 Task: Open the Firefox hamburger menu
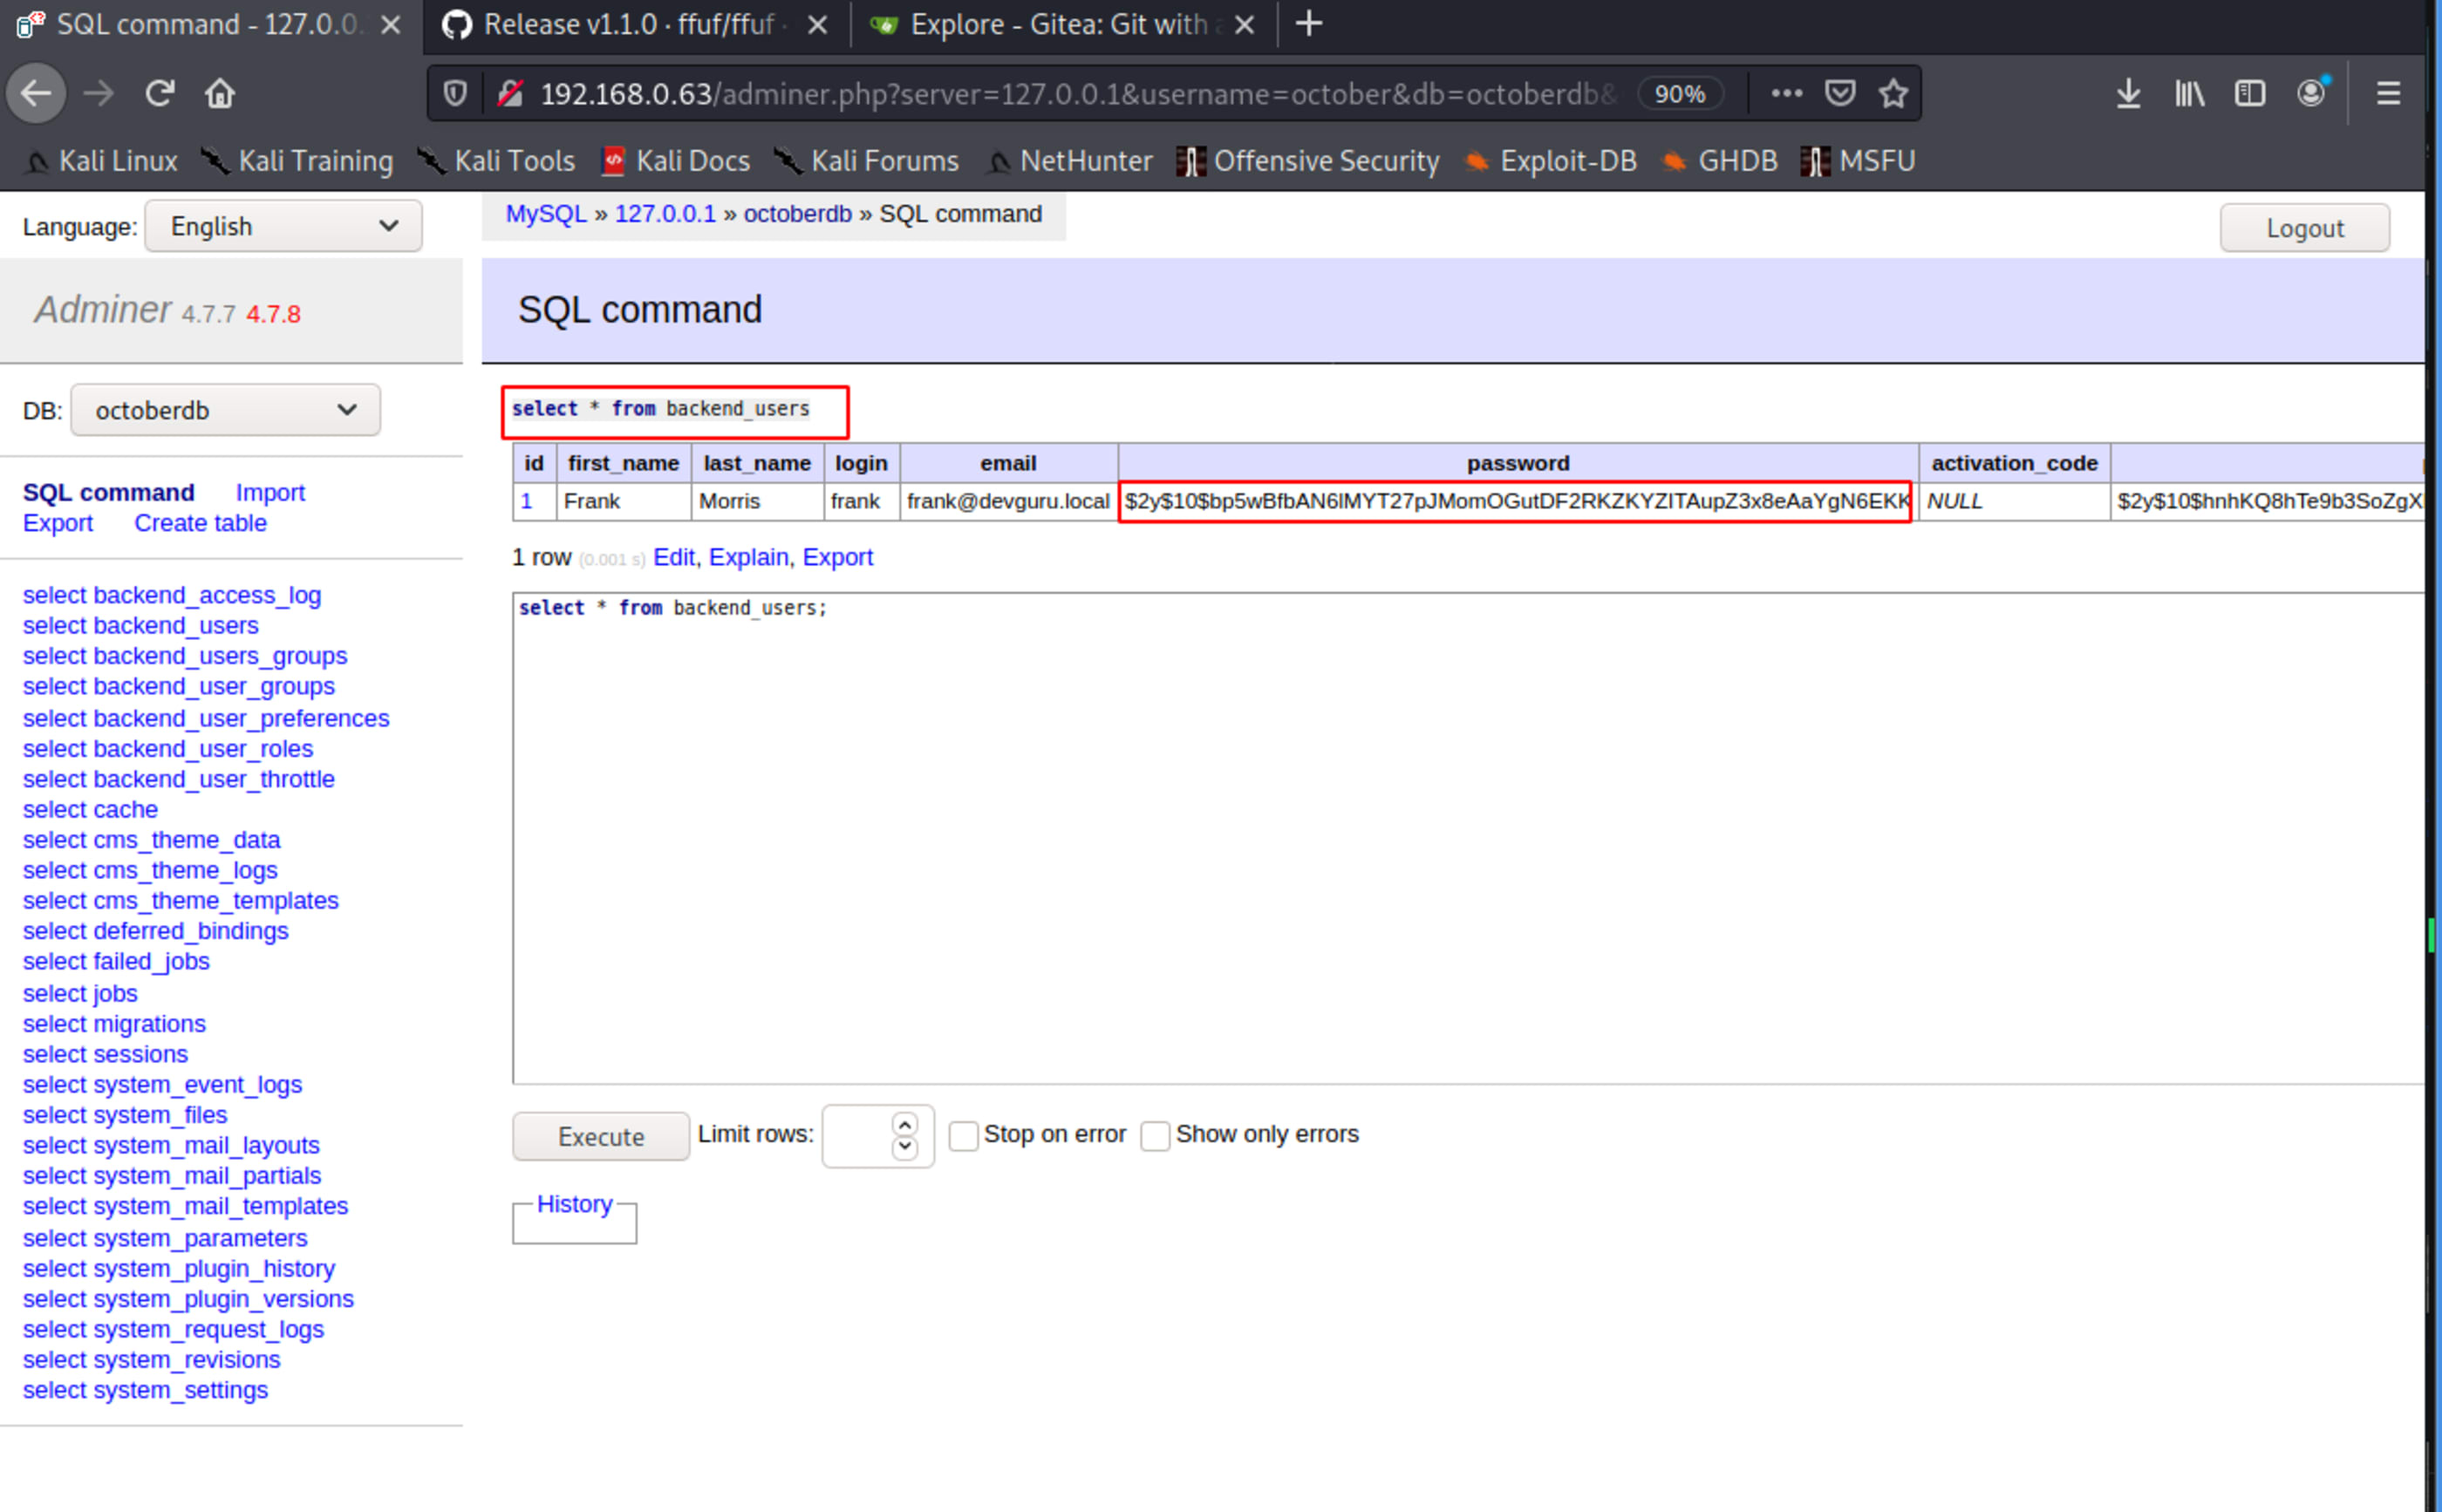pos(2388,93)
